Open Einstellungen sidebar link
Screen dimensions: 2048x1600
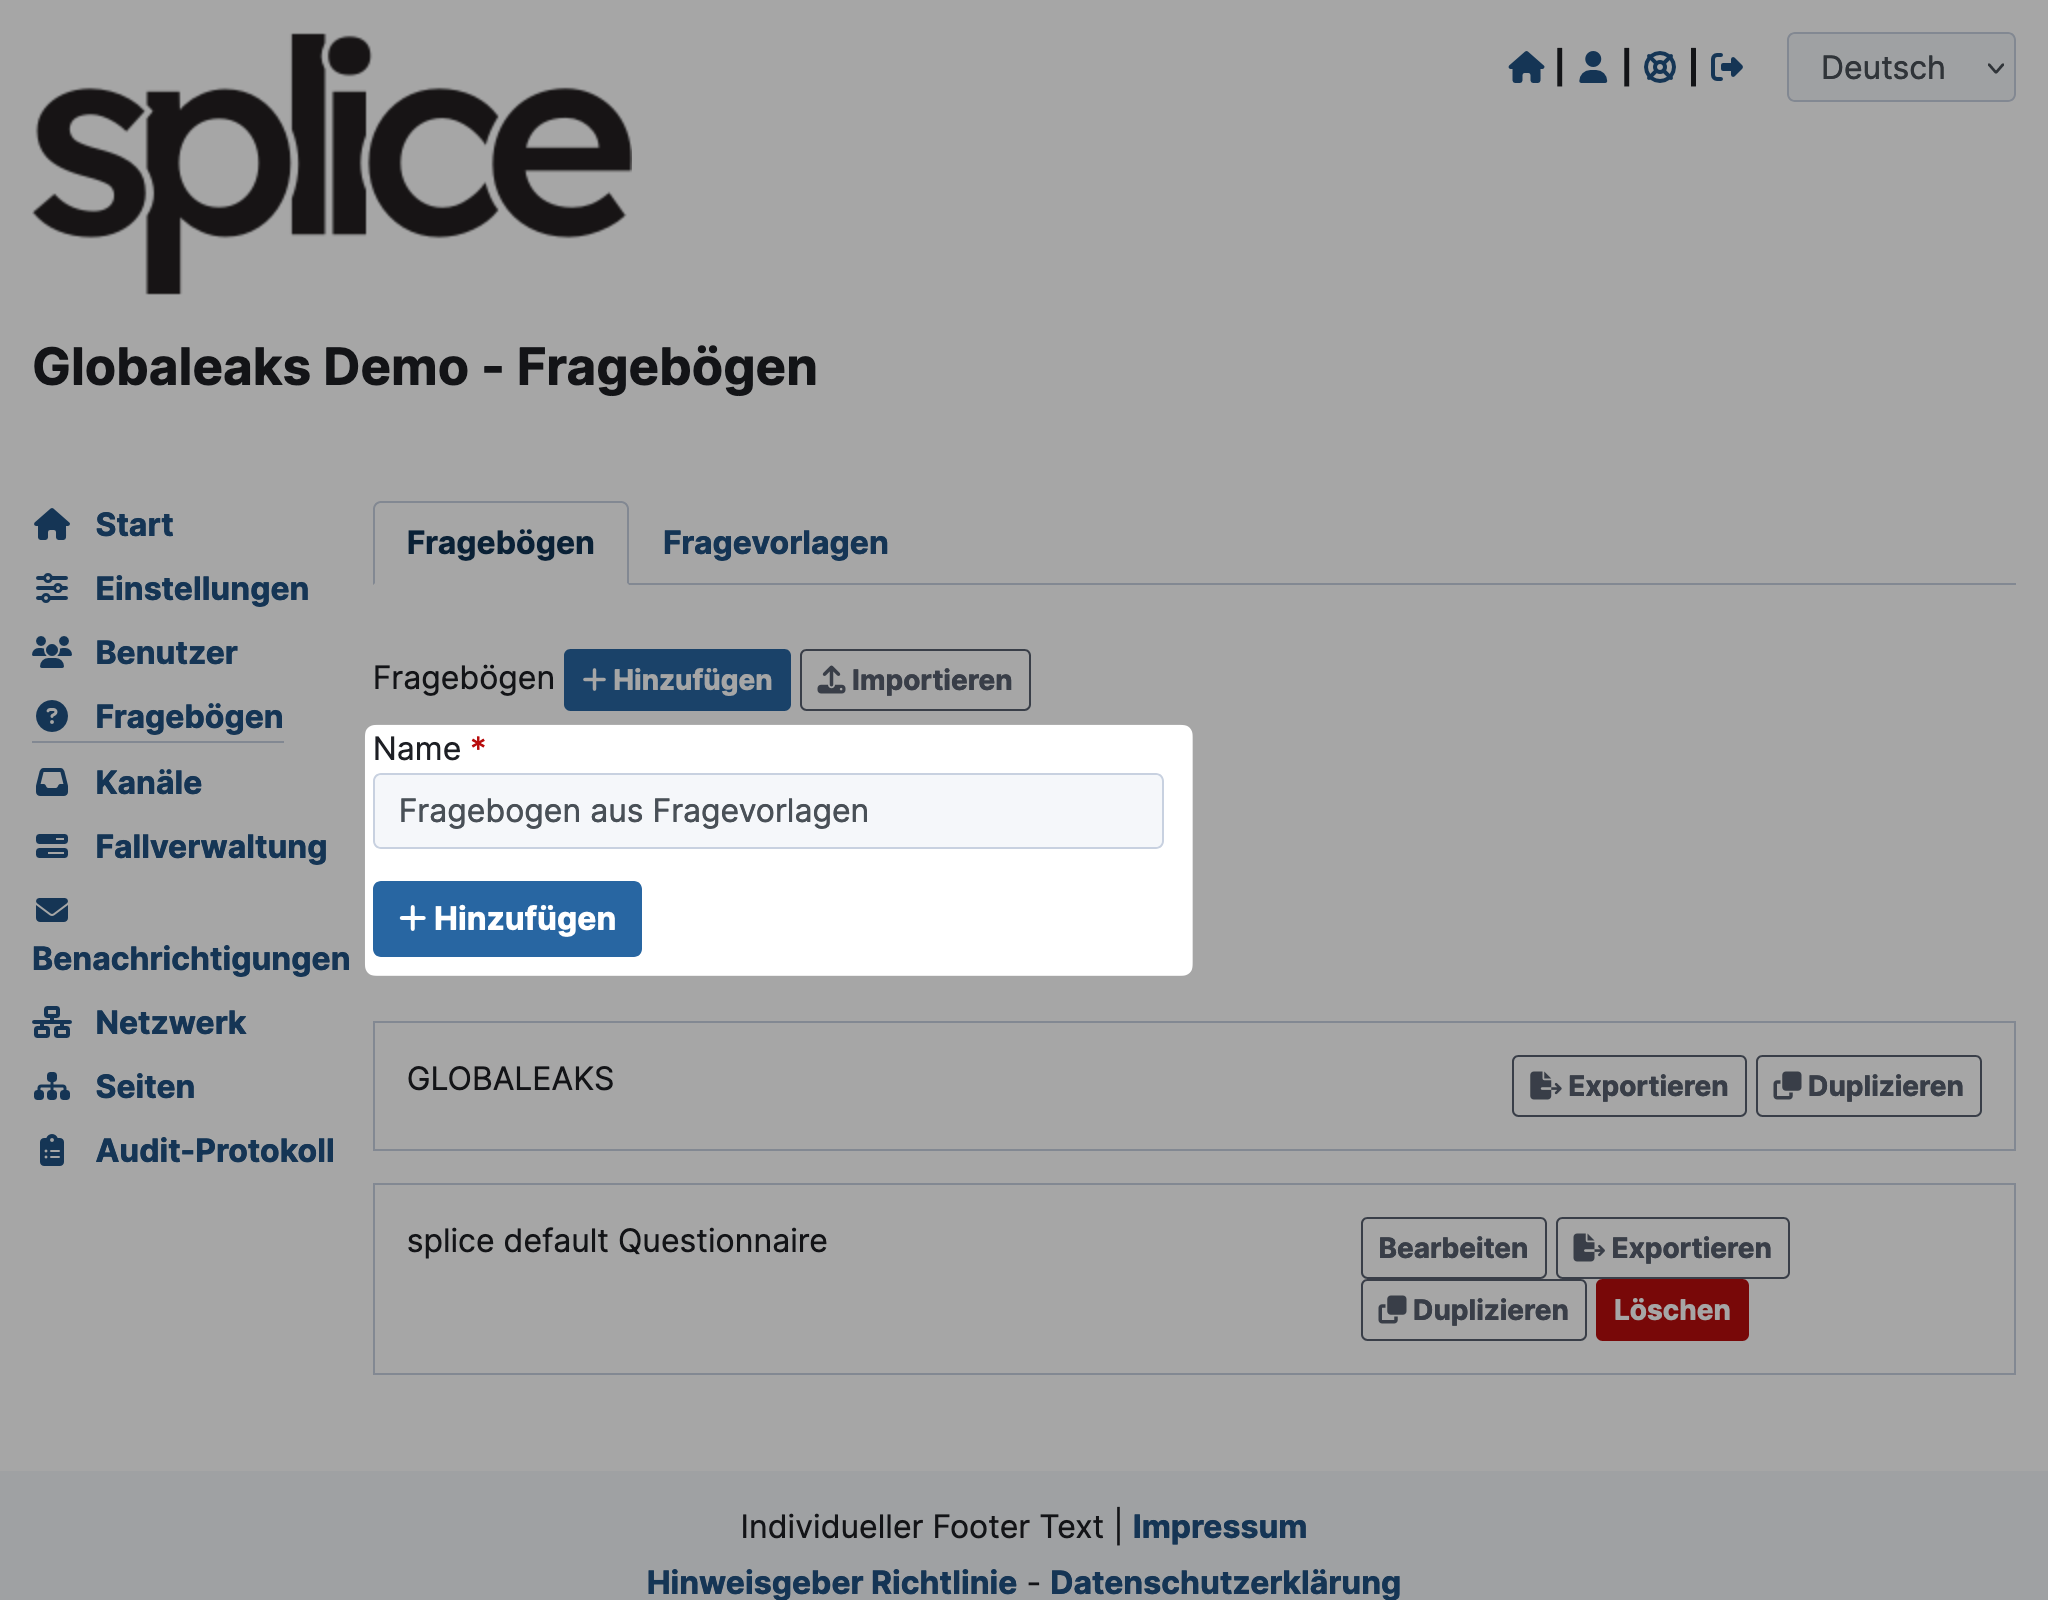pos(202,588)
